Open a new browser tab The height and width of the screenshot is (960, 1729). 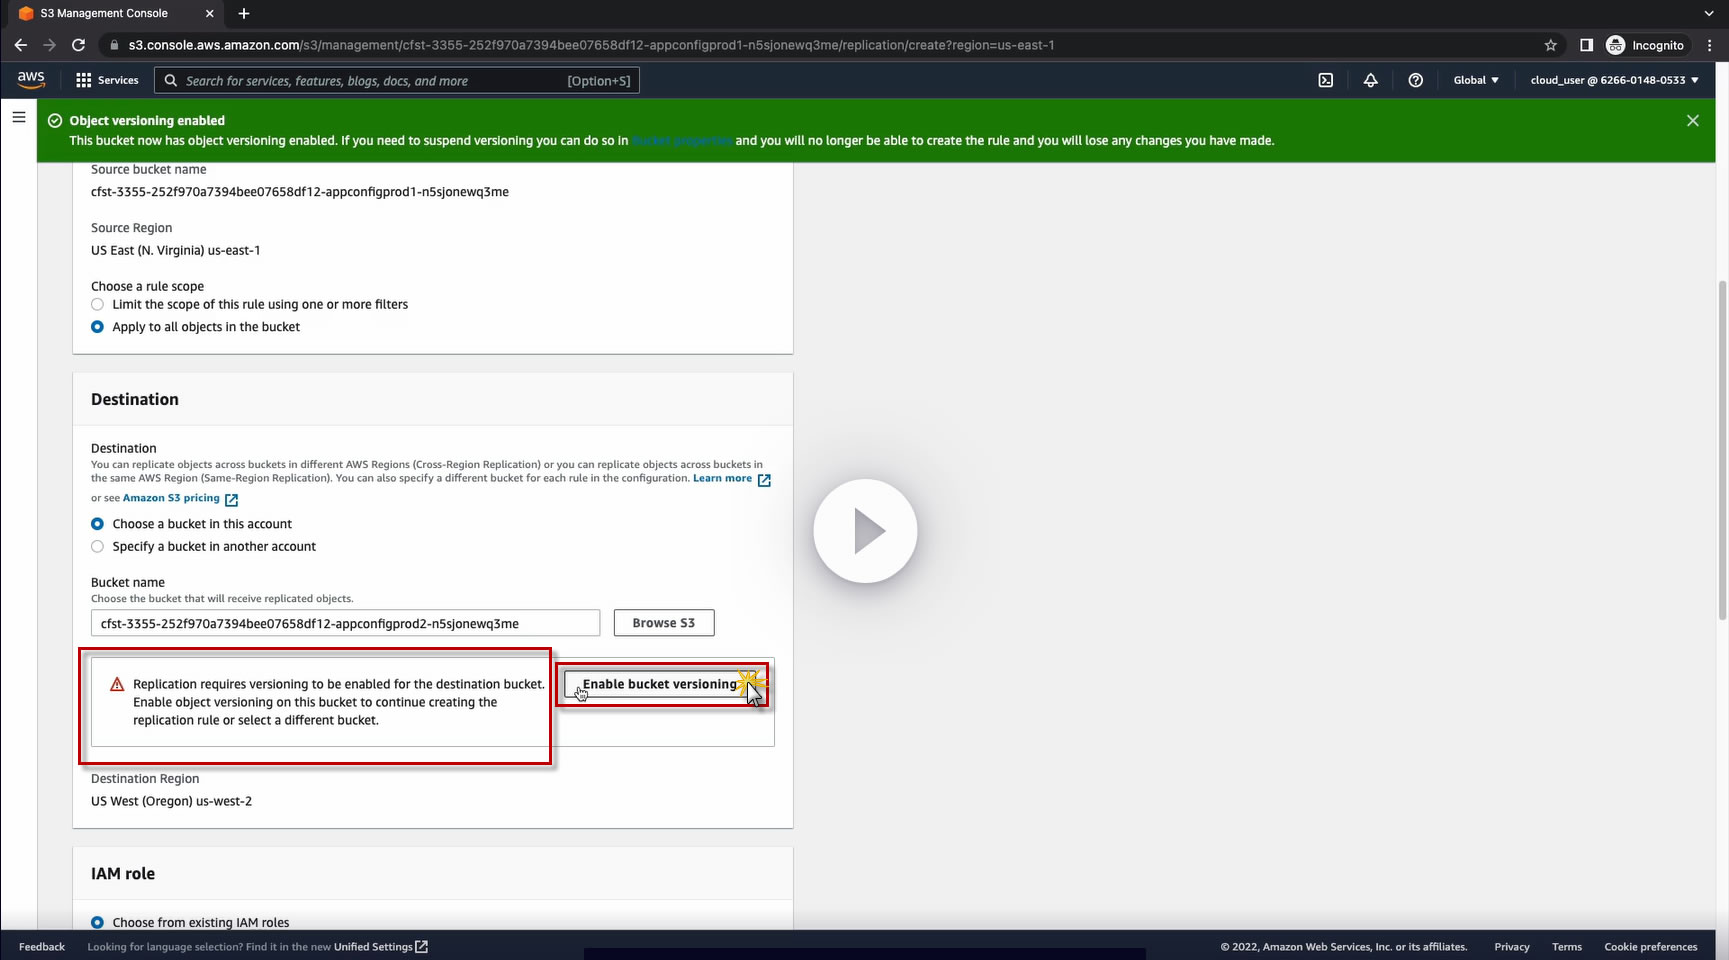pos(244,13)
